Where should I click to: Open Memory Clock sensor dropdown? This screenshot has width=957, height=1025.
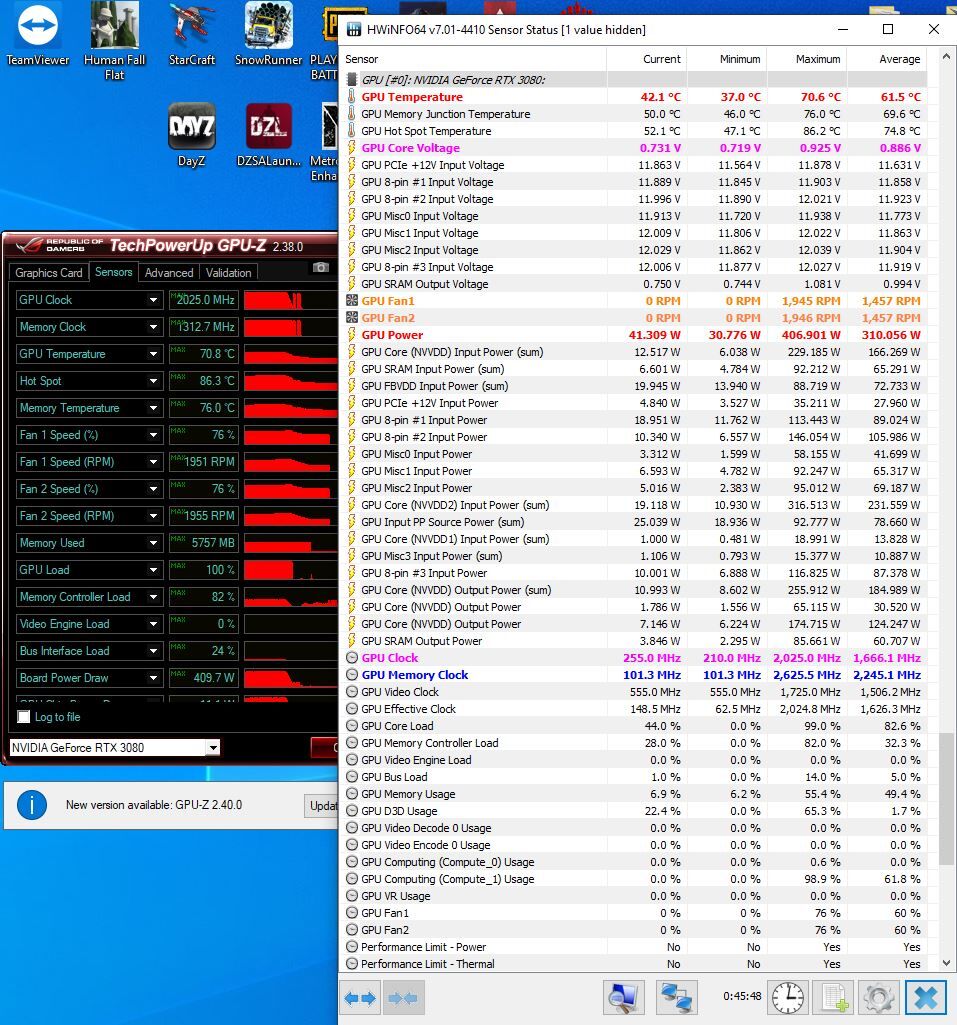(x=154, y=327)
